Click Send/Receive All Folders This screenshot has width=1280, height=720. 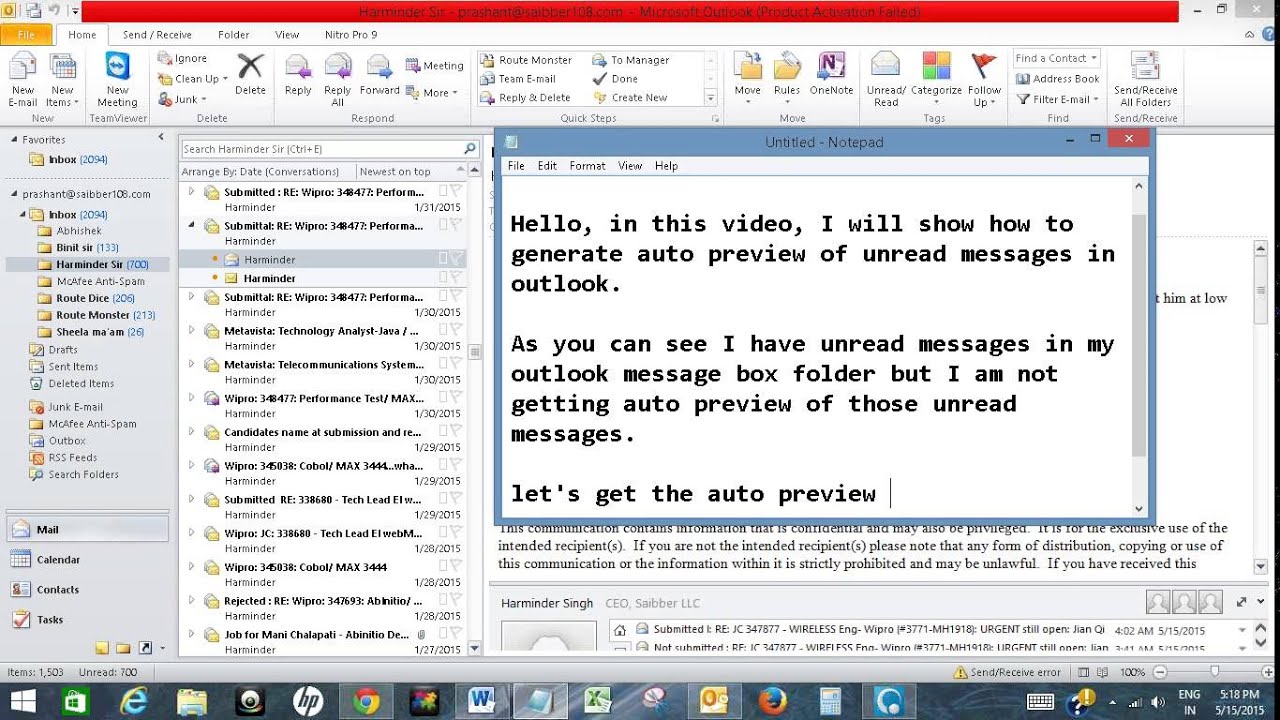(x=1145, y=80)
